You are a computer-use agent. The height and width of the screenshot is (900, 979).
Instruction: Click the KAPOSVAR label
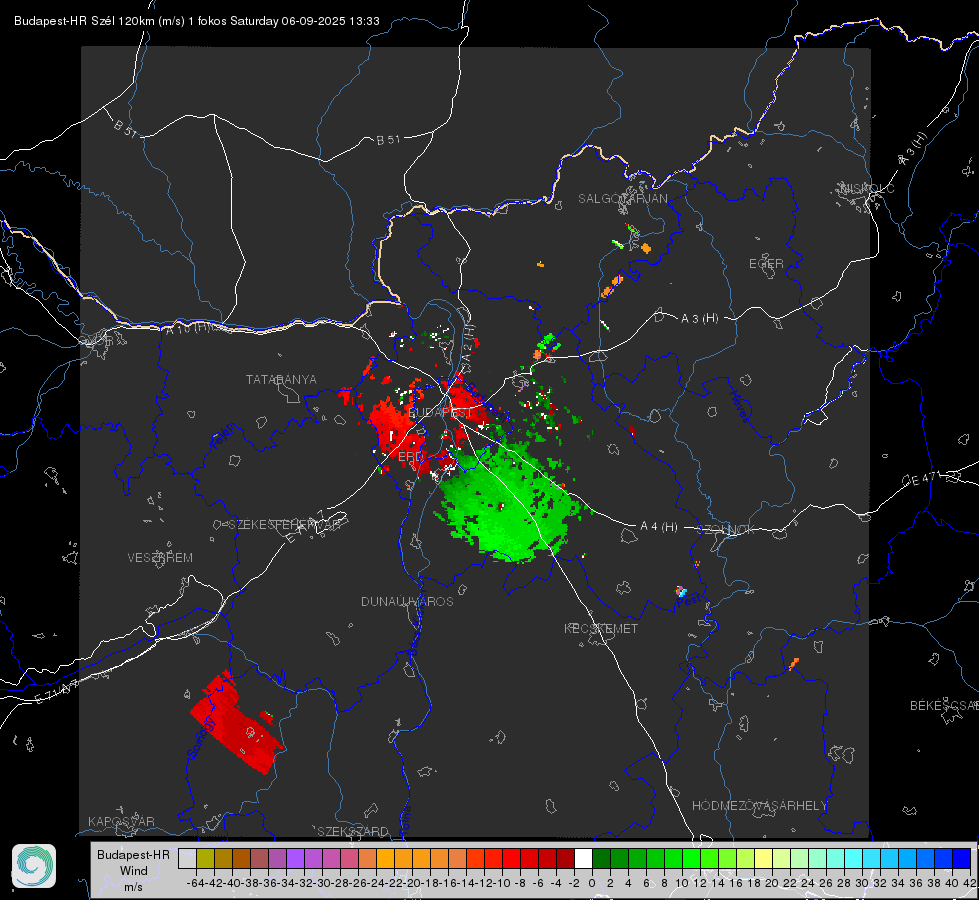pos(121,821)
